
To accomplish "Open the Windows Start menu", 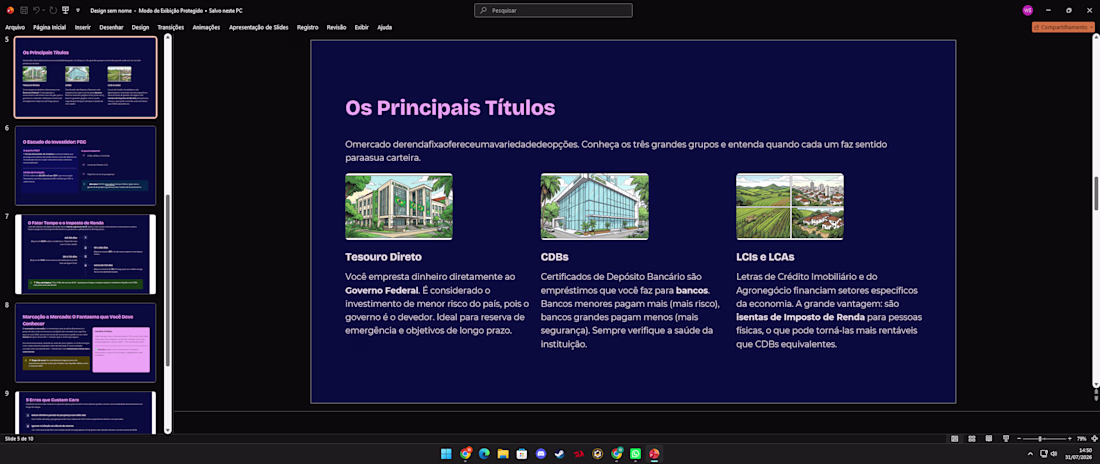I will [446, 454].
